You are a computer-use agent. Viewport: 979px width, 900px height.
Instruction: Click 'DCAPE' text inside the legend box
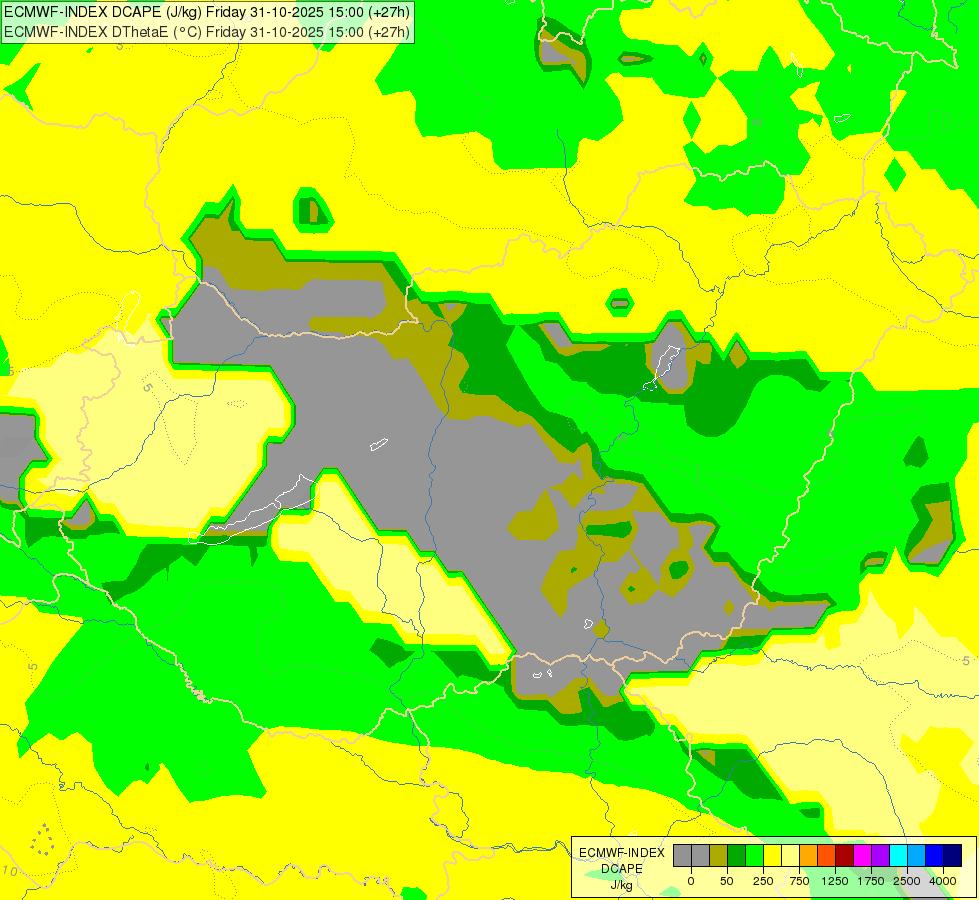pyautogui.click(x=622, y=869)
